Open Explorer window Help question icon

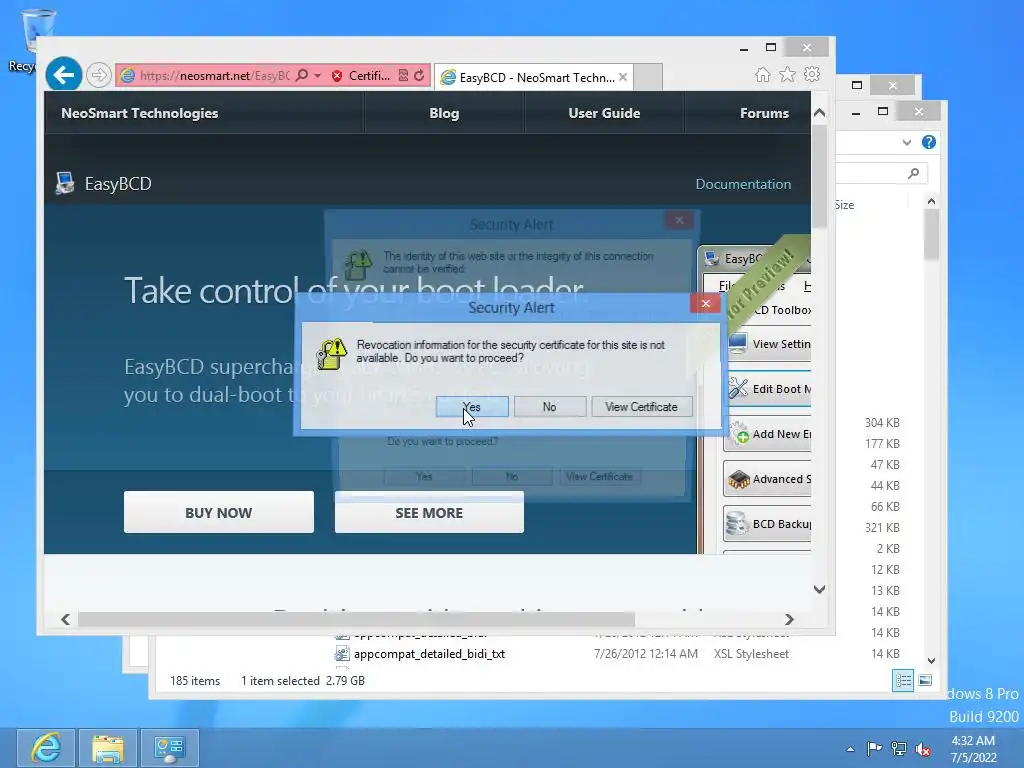pyautogui.click(x=928, y=142)
